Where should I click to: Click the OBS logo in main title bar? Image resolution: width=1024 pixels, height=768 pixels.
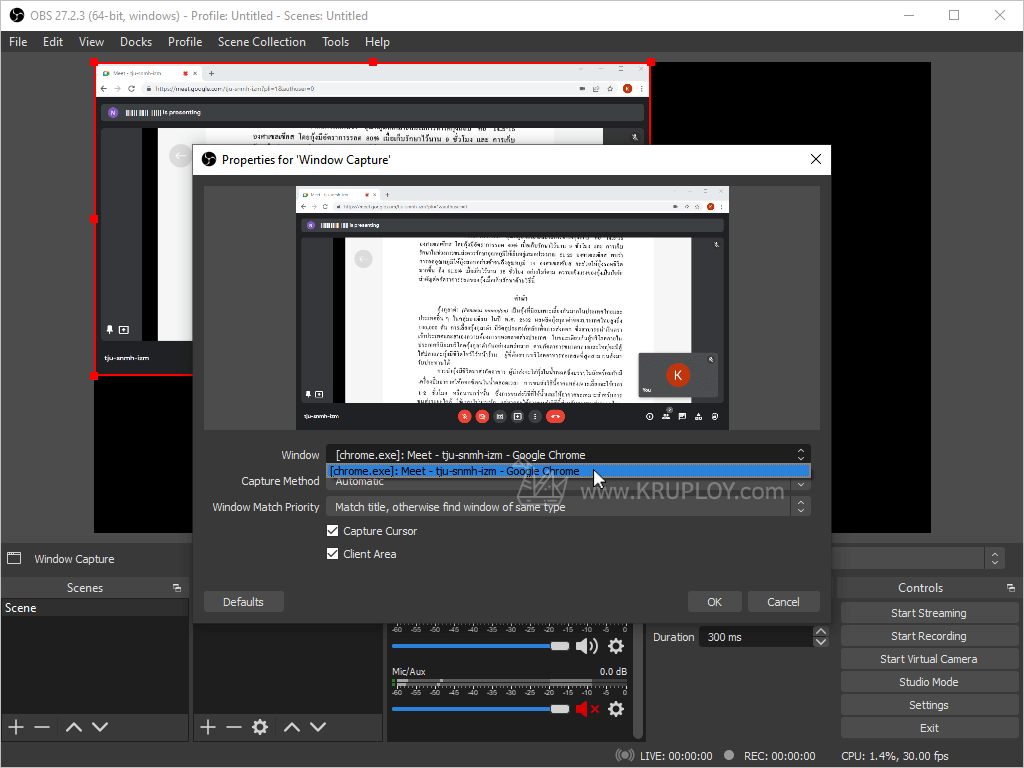[16, 15]
